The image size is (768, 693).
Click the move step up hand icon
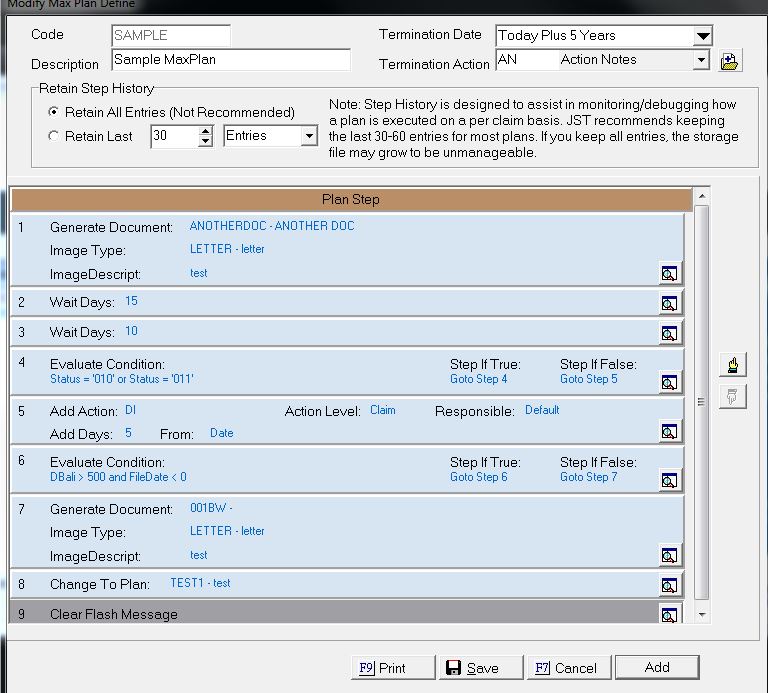click(732, 366)
